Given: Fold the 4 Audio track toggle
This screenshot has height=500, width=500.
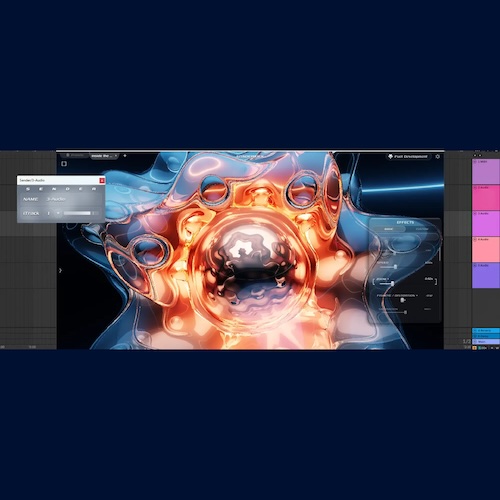Looking at the screenshot, I should (x=475, y=240).
